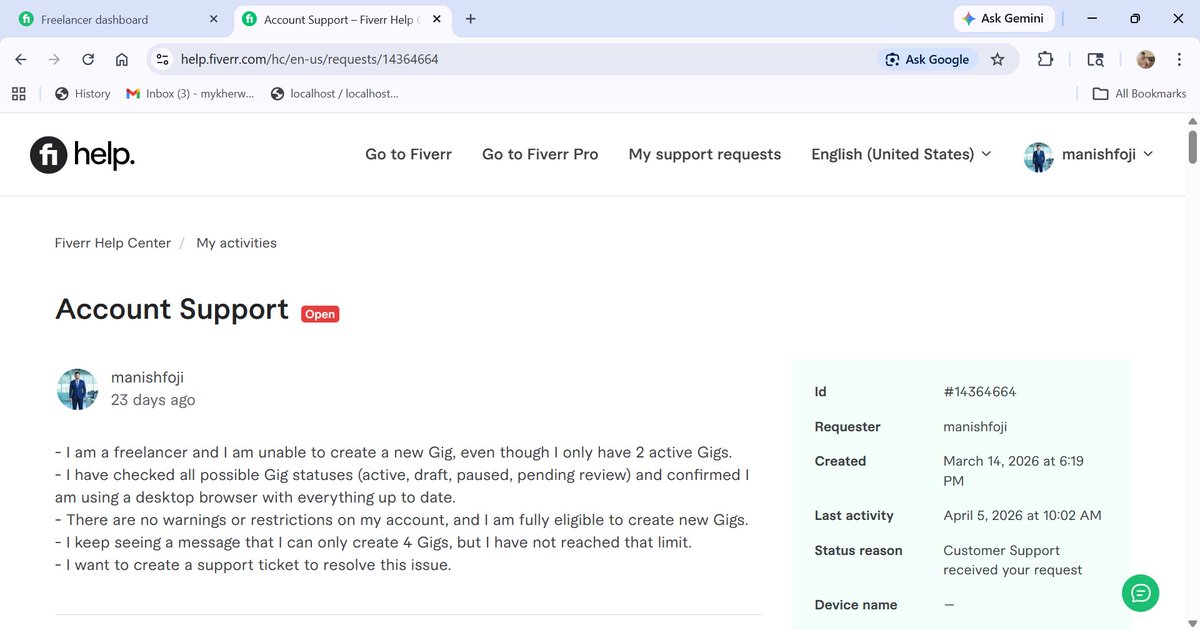Click the Created date March 14, 2026
Image resolution: width=1200 pixels, height=630 pixels.
pyautogui.click(x=1013, y=471)
